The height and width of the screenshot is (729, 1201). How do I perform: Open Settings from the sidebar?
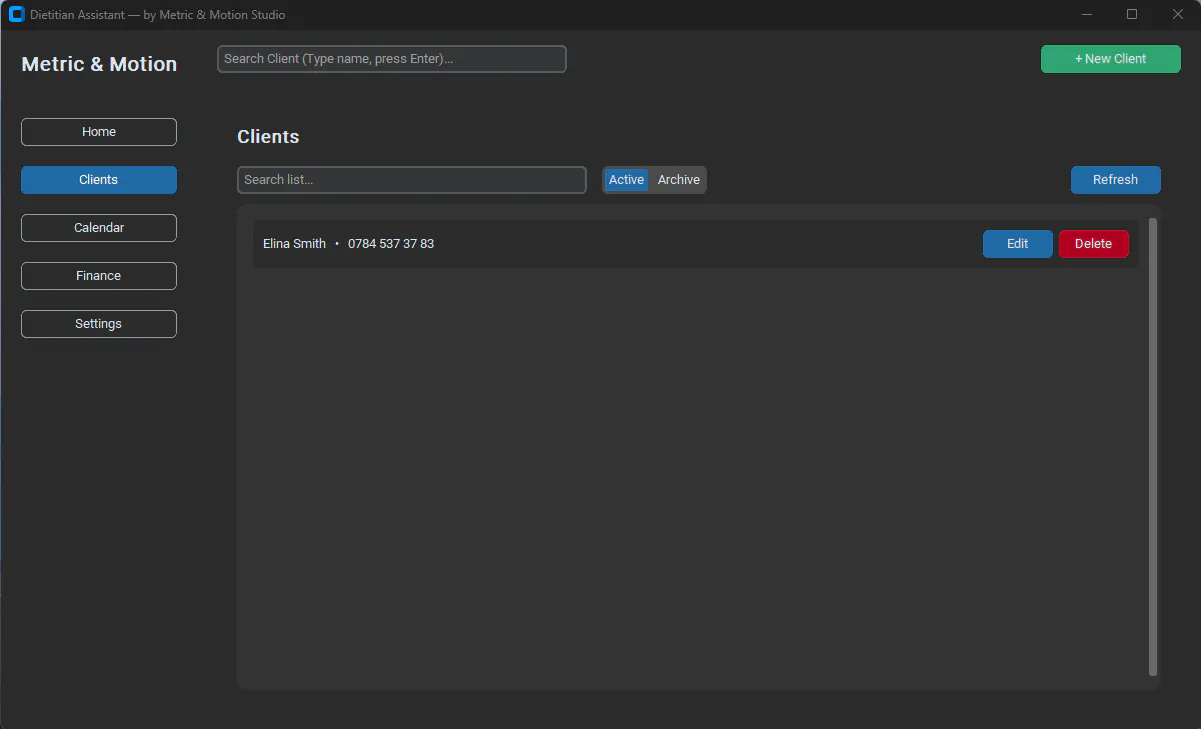coord(99,324)
